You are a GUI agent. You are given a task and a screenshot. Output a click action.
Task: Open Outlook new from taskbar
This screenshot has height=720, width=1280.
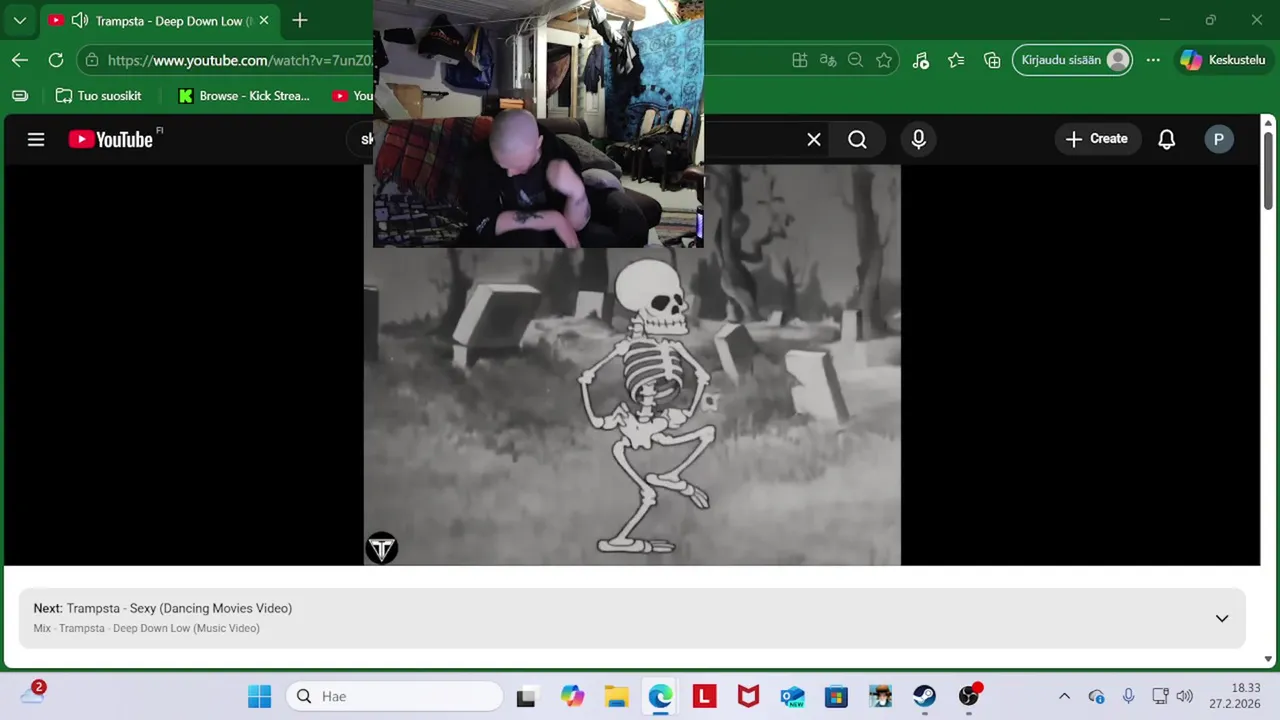click(792, 696)
